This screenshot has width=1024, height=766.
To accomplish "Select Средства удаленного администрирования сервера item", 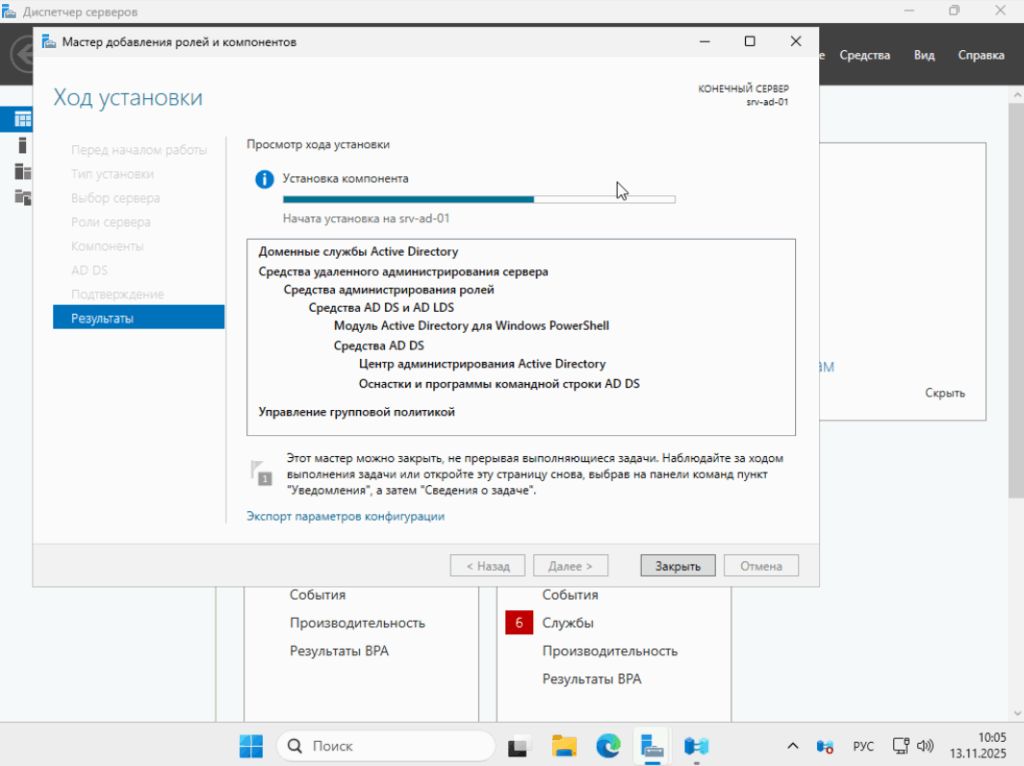I will (x=403, y=272).
